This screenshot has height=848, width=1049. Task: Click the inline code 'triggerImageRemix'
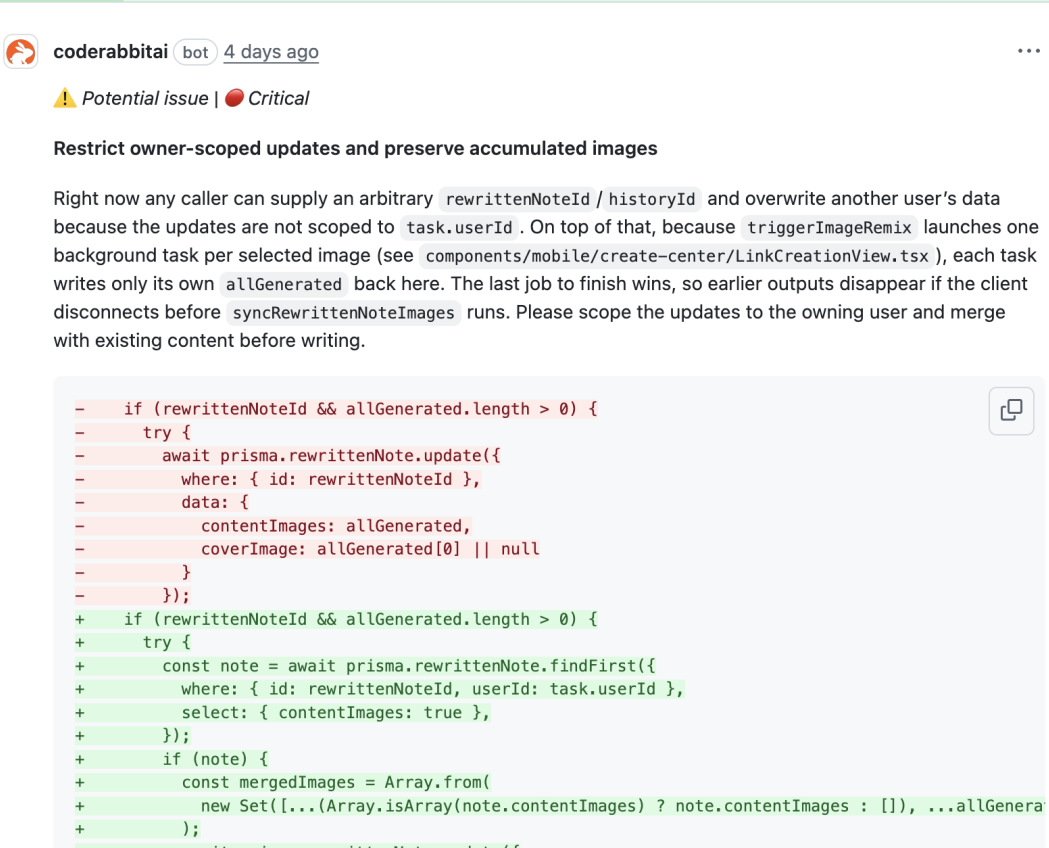[x=829, y=227]
